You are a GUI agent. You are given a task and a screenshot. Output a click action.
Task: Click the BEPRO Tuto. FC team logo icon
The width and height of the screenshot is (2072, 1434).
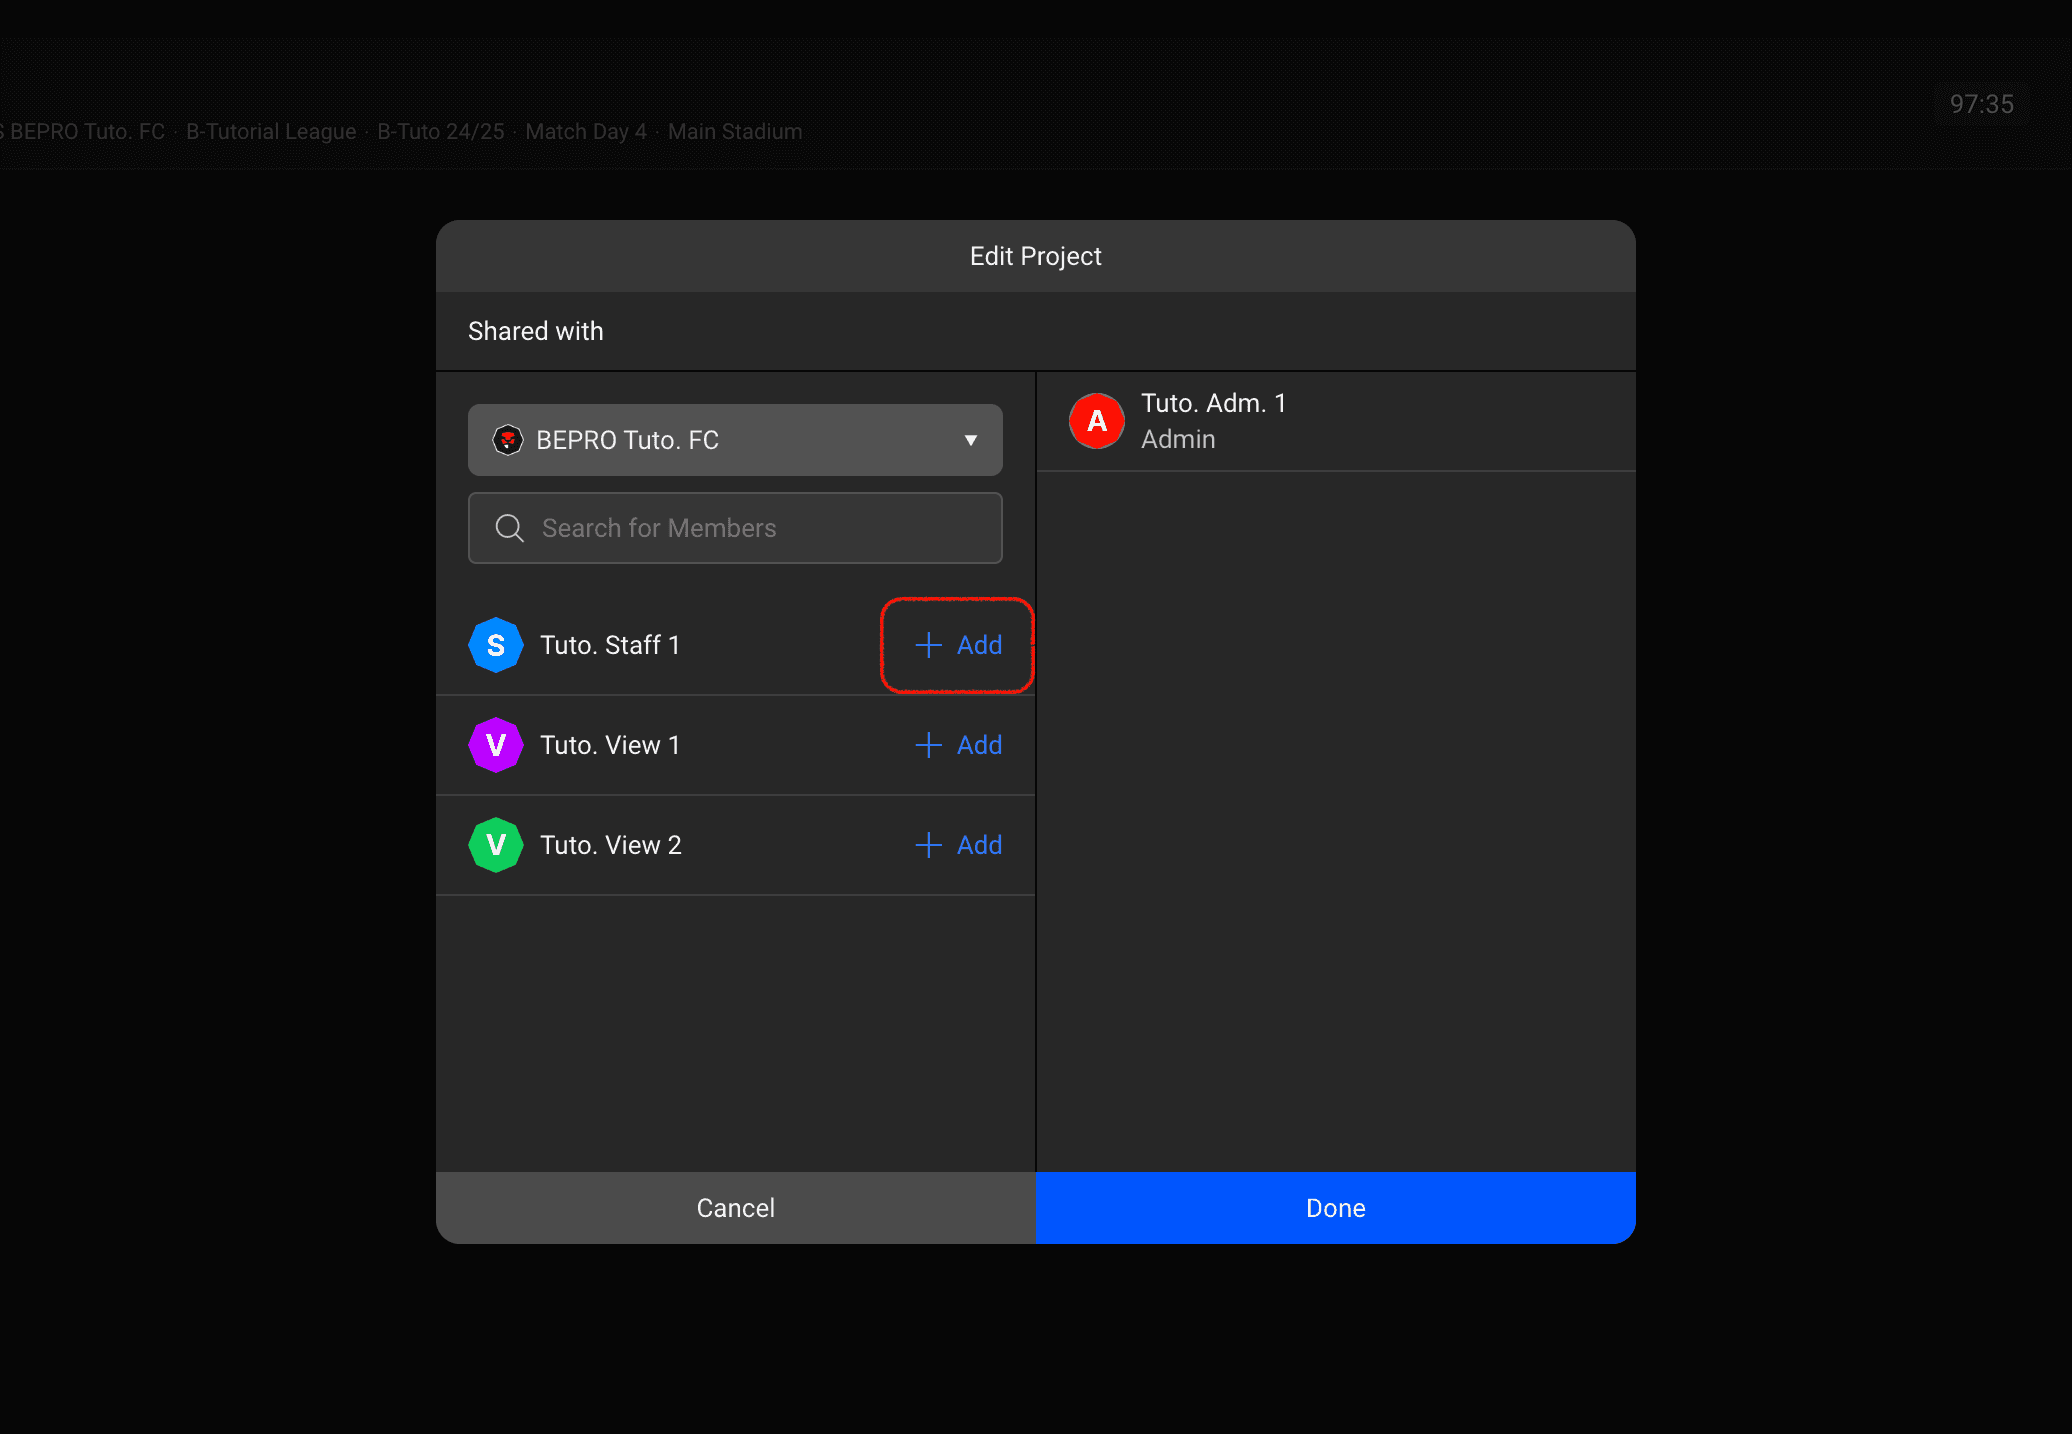508,440
